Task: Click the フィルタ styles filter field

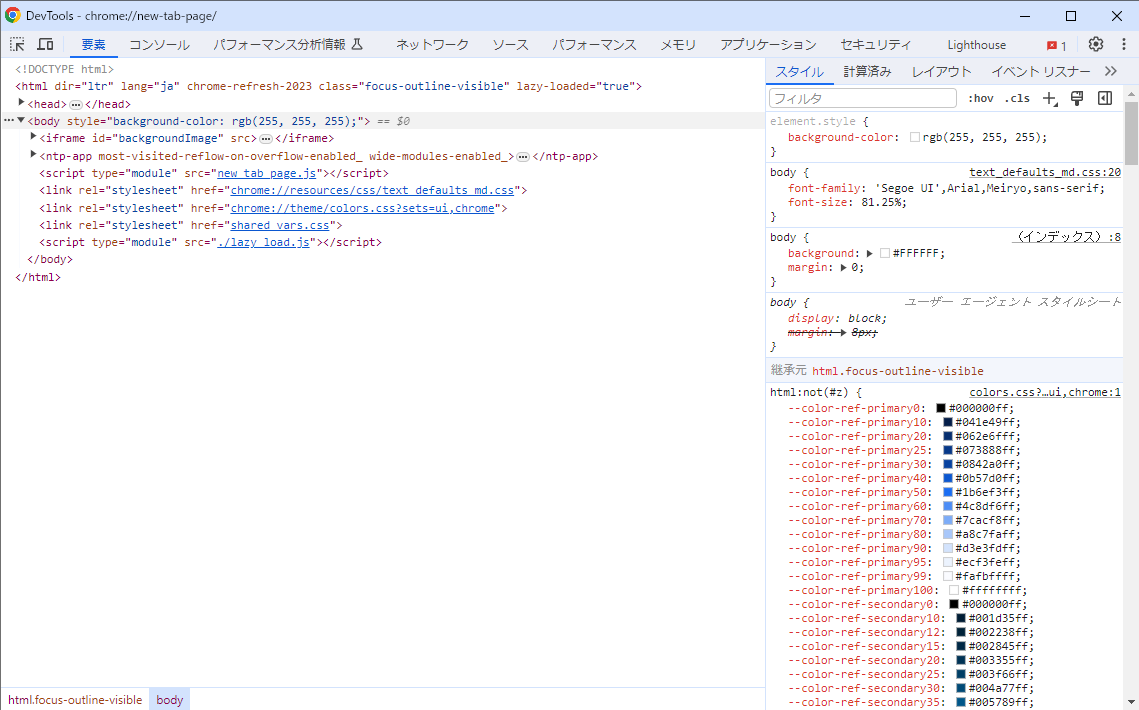Action: (x=862, y=98)
